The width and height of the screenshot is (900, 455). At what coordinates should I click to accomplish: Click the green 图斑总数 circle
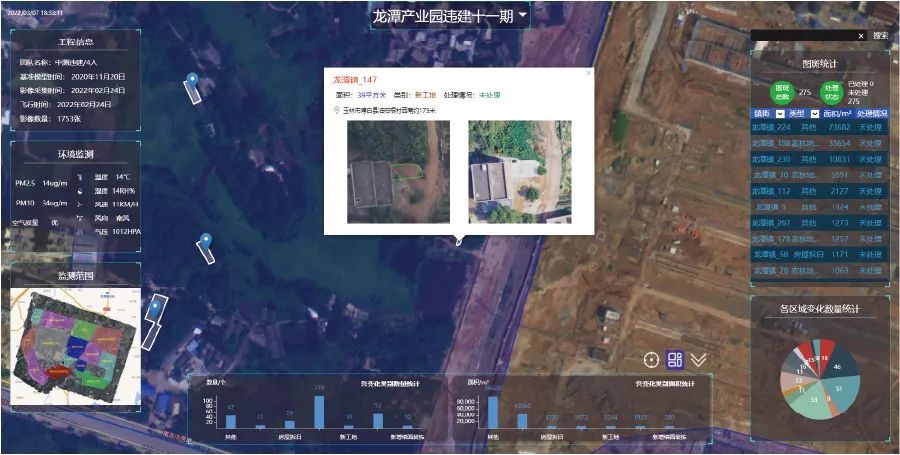pyautogui.click(x=781, y=92)
